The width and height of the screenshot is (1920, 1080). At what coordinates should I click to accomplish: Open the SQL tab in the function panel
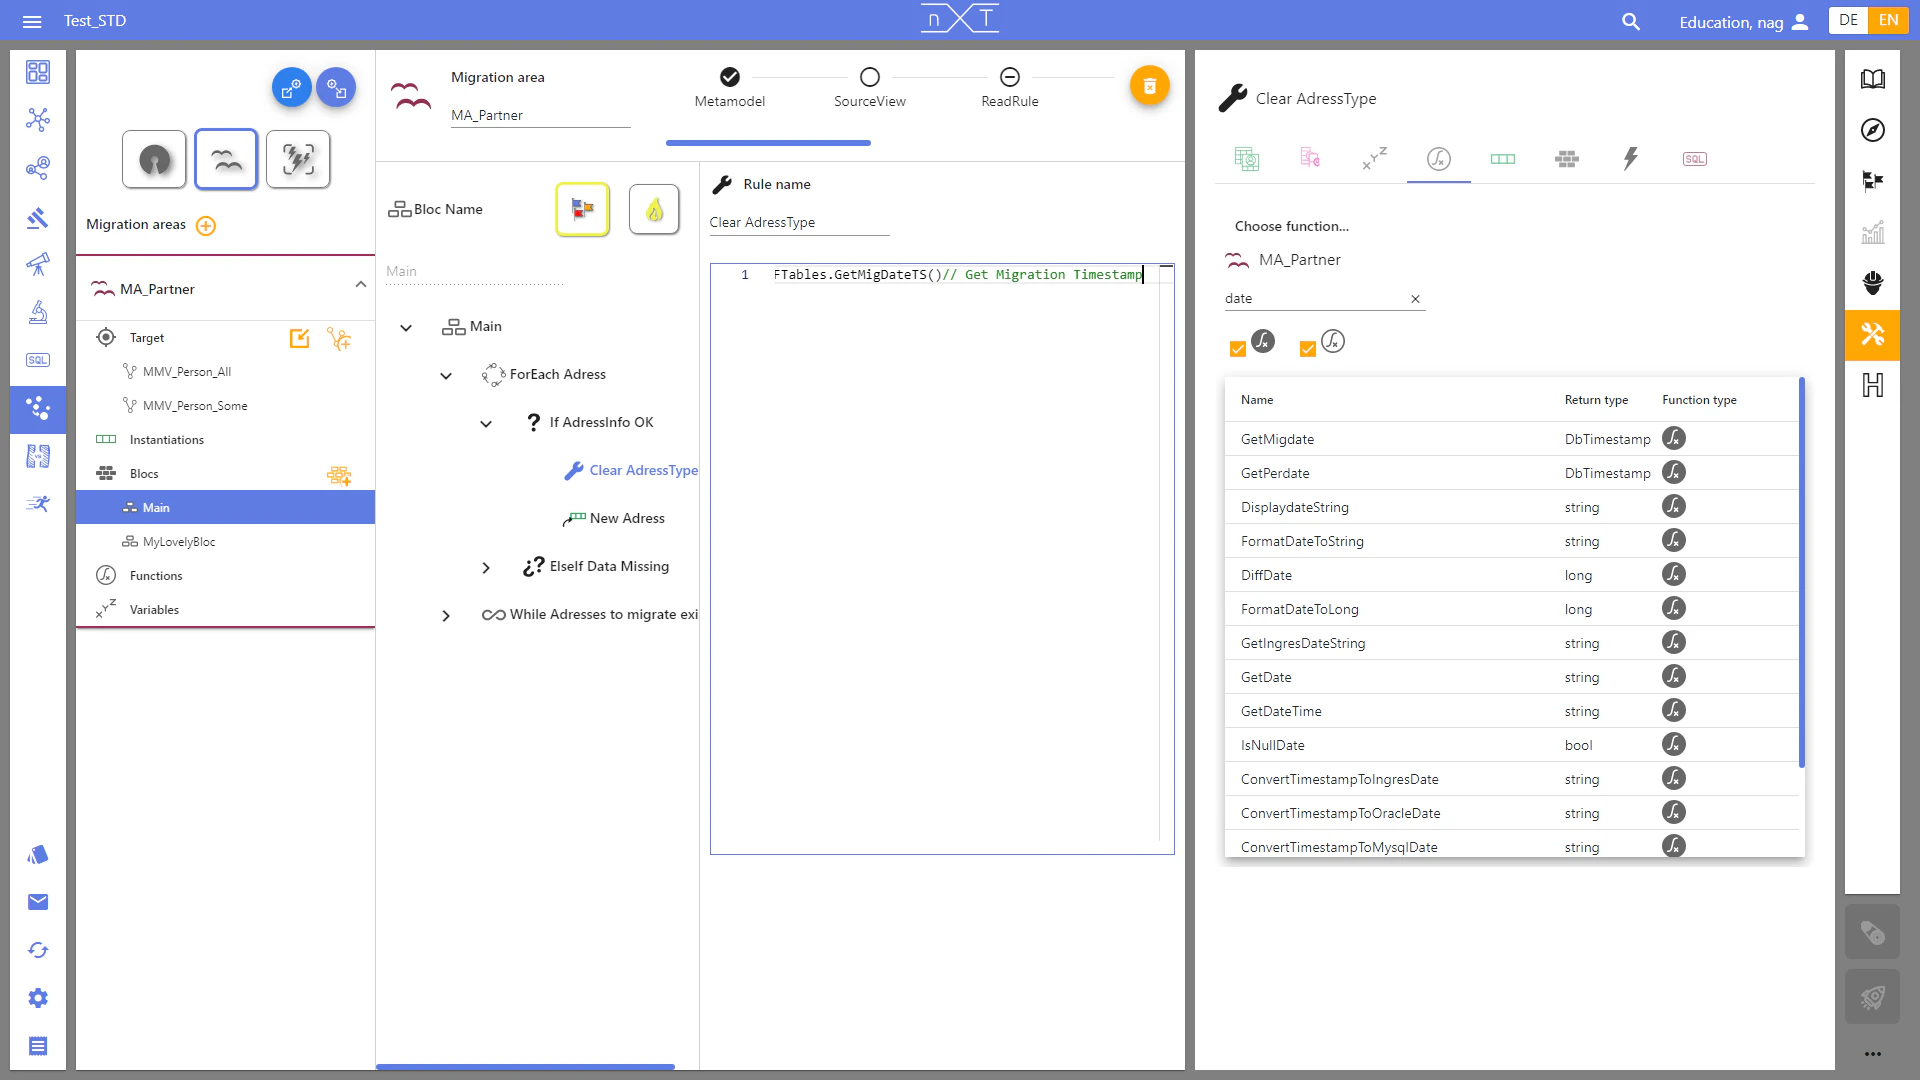1694,158
